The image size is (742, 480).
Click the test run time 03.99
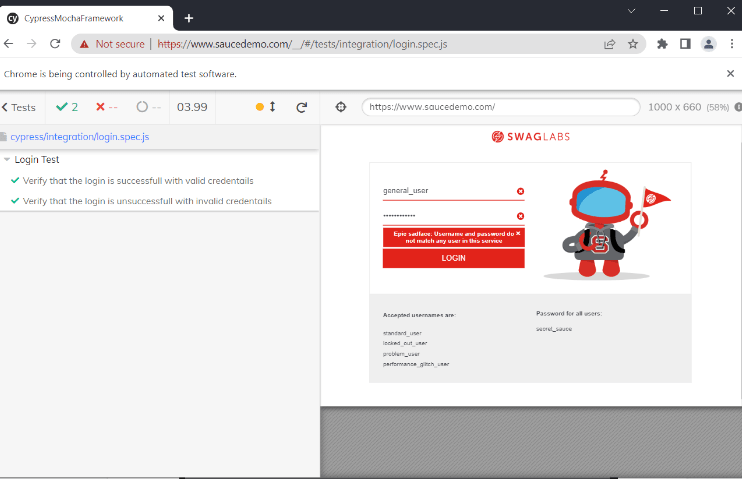[x=192, y=107]
